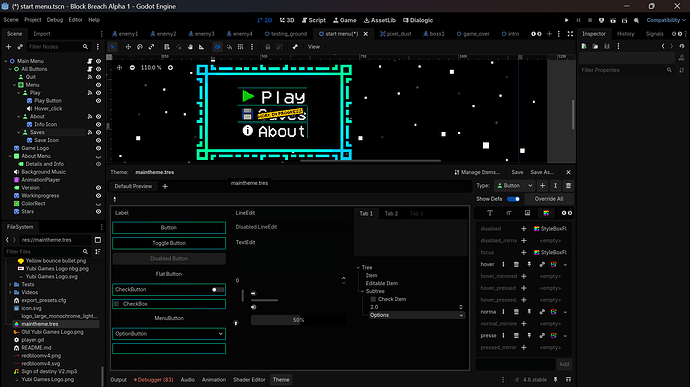
Task: Open the viewport View menu
Action: (x=313, y=47)
